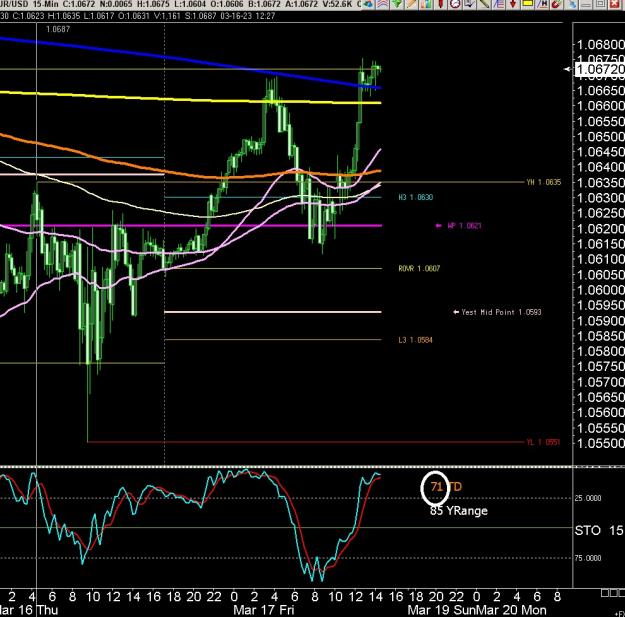
Task: Click the 1.0687 crosshair price label
Action: (58, 29)
